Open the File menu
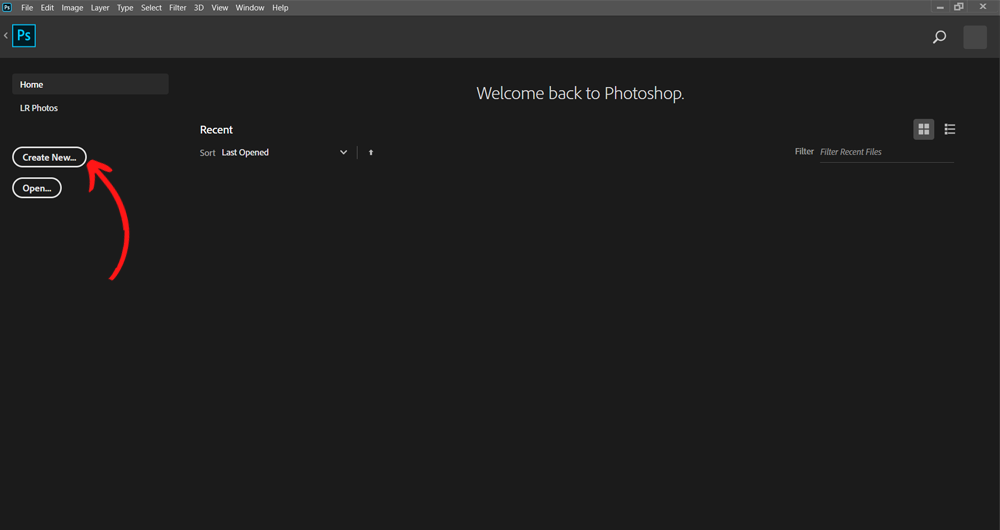 [27, 7]
